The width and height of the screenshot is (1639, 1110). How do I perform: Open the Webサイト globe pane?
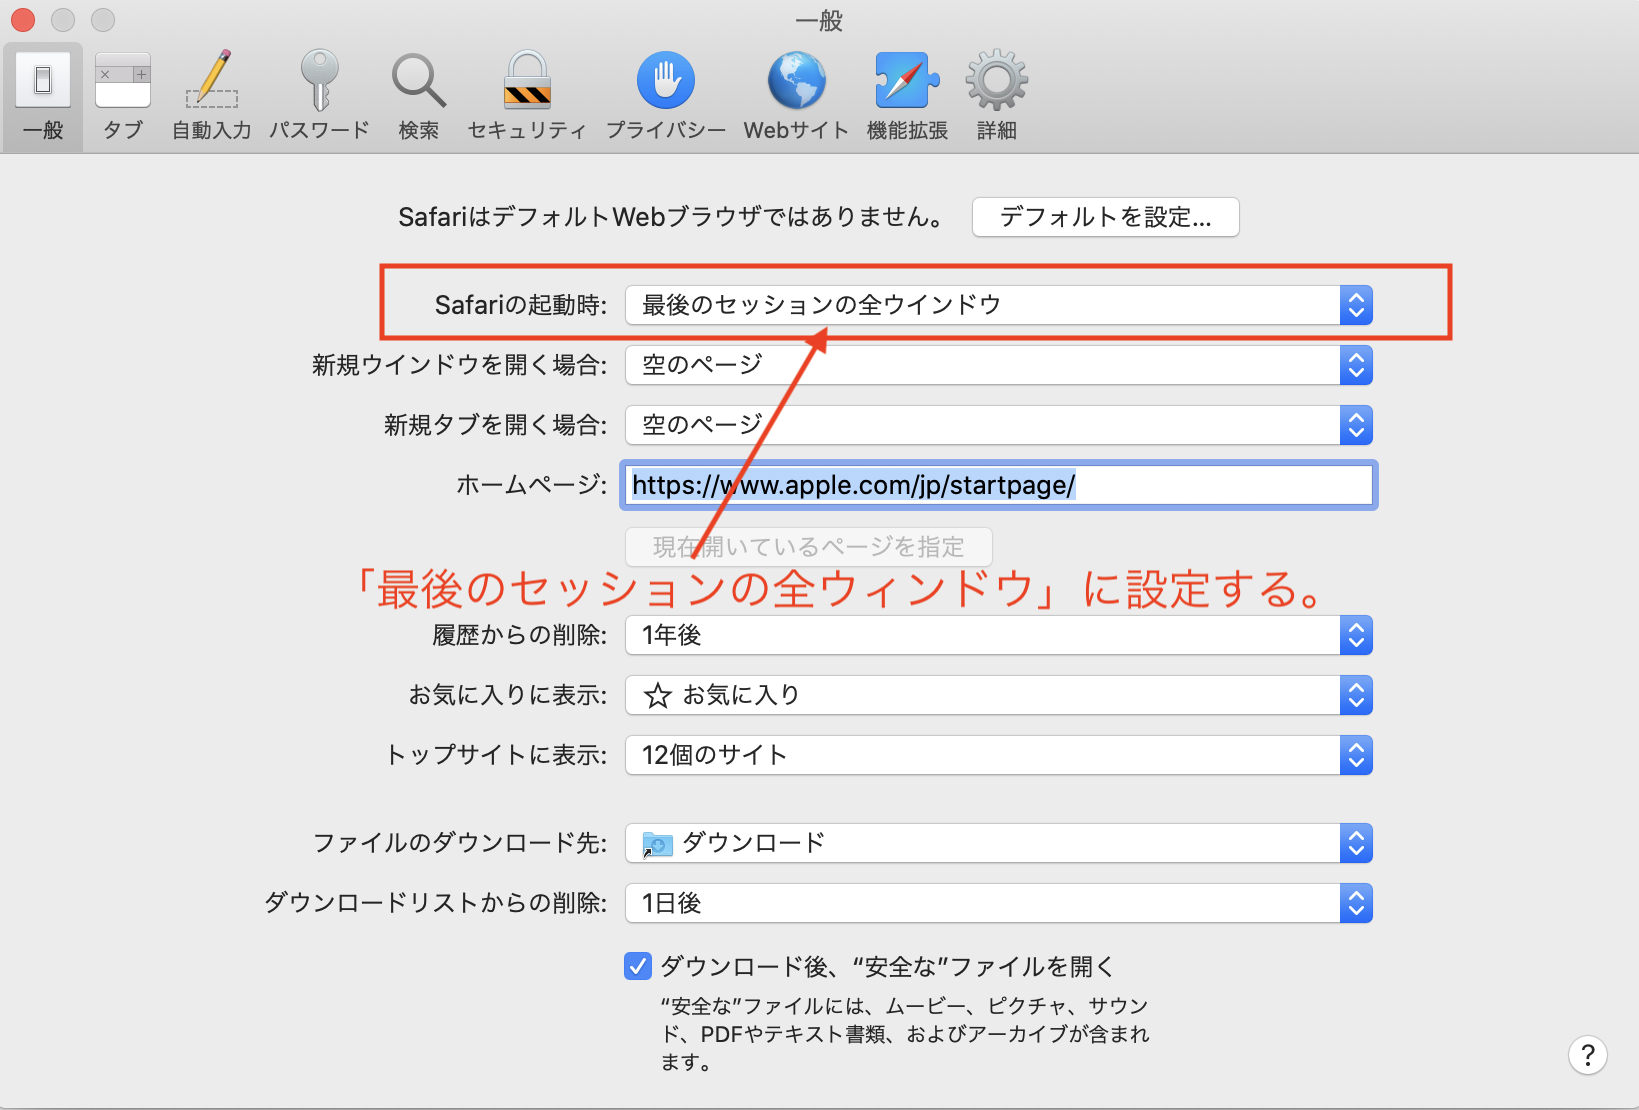(796, 97)
